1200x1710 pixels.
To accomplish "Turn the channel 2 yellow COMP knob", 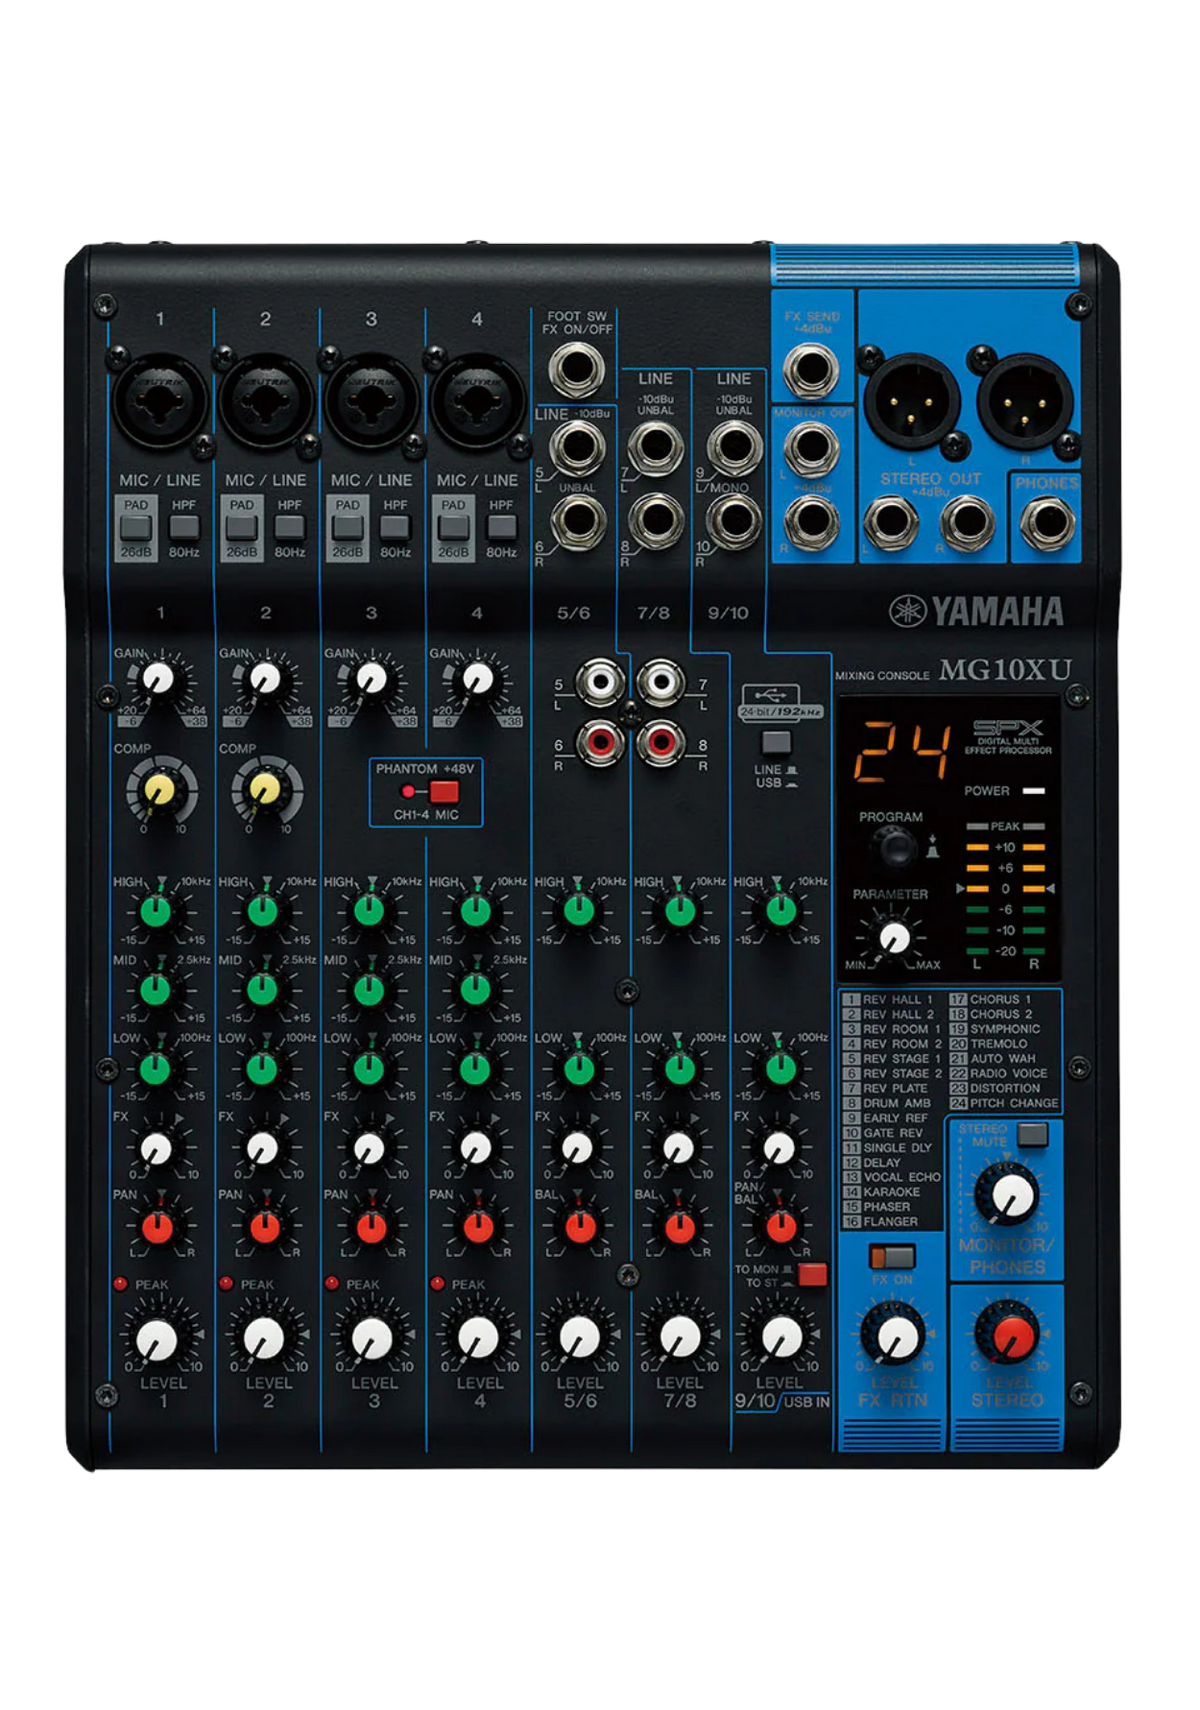I will tap(264, 790).
